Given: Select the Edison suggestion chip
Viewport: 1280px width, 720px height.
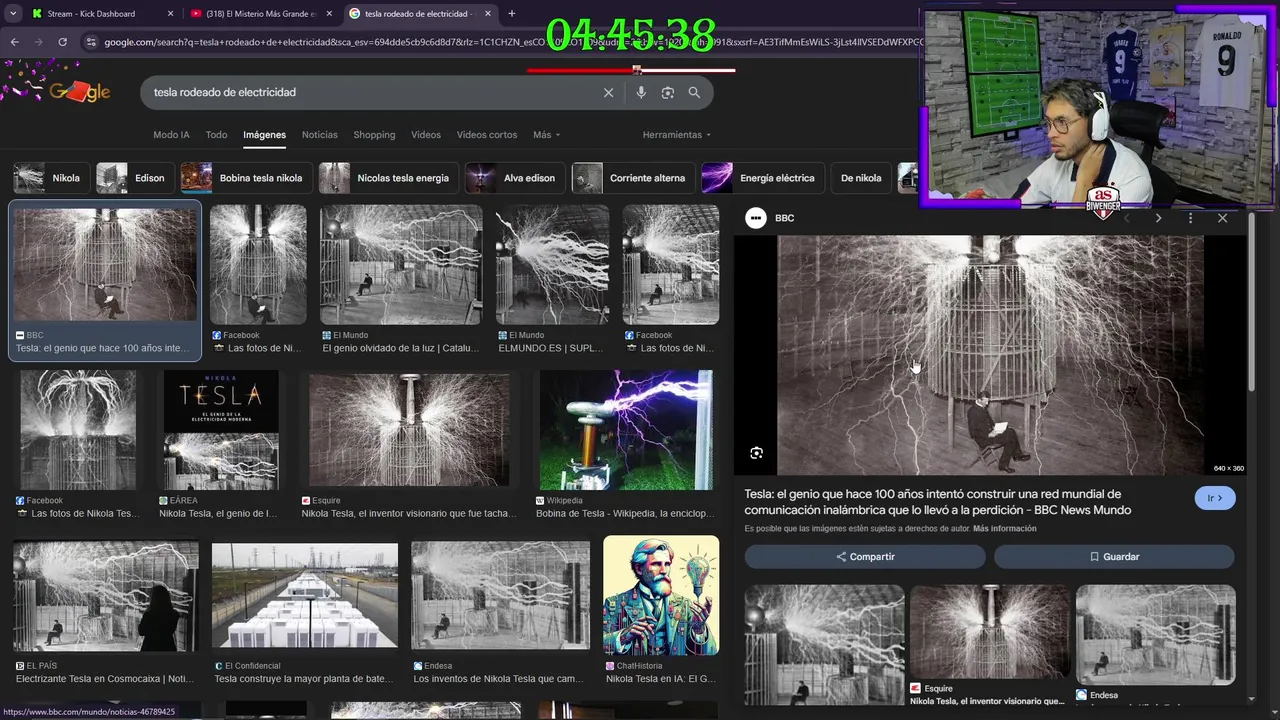Looking at the screenshot, I should (133, 178).
